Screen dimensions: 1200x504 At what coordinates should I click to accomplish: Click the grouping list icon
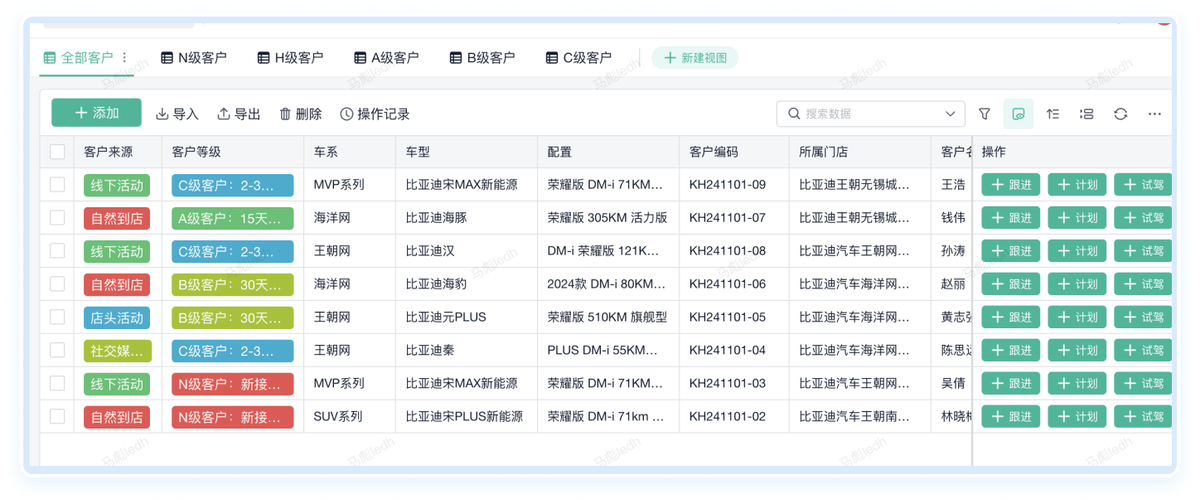(1087, 114)
